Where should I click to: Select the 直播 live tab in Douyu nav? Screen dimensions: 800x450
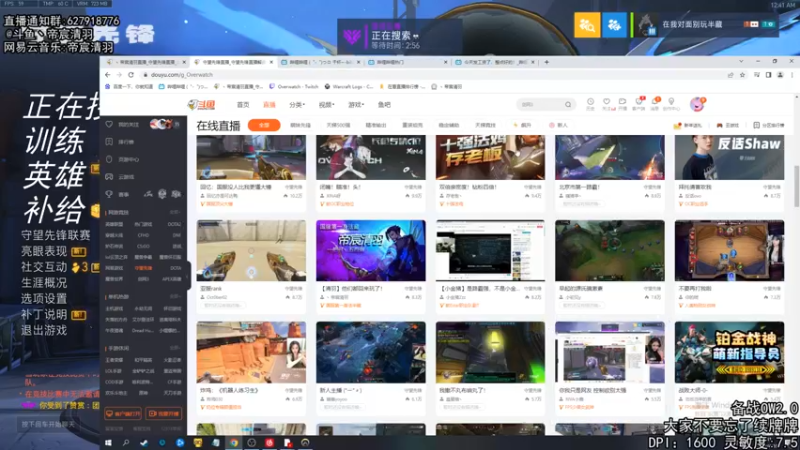pos(269,105)
